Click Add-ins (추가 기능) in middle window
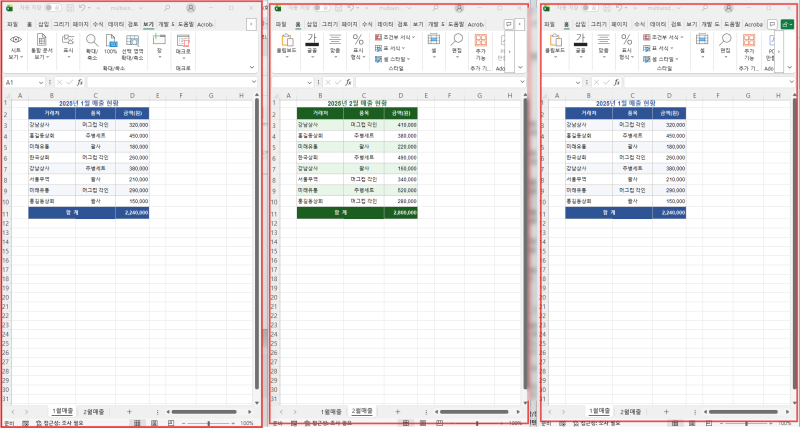 coord(481,47)
